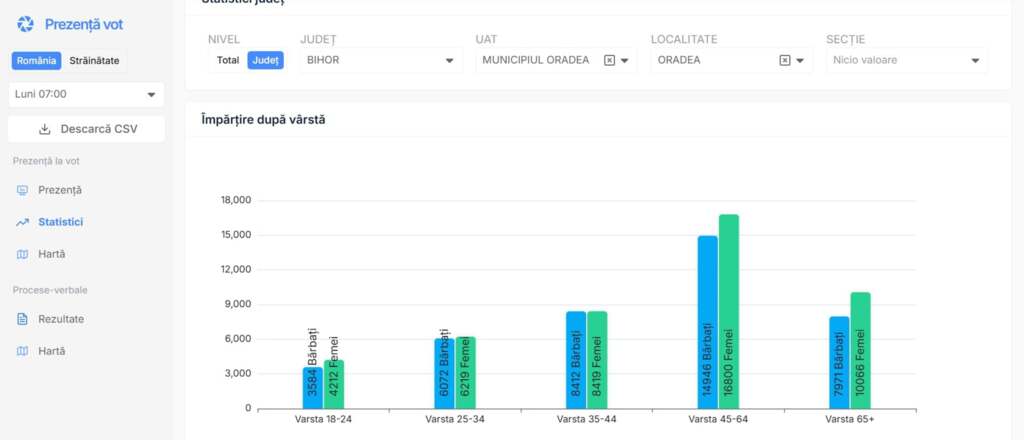Go to Rezultate in the sidebar

tap(60, 319)
